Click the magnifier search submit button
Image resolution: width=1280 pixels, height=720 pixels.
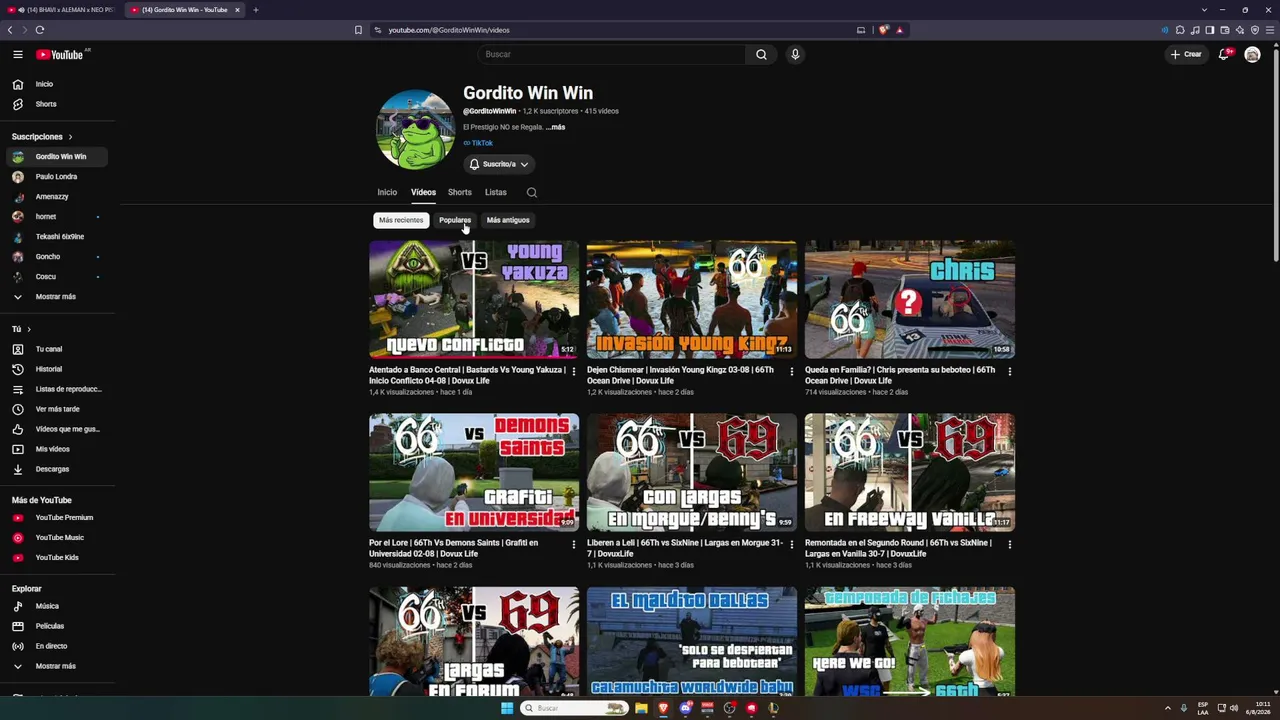pos(761,54)
